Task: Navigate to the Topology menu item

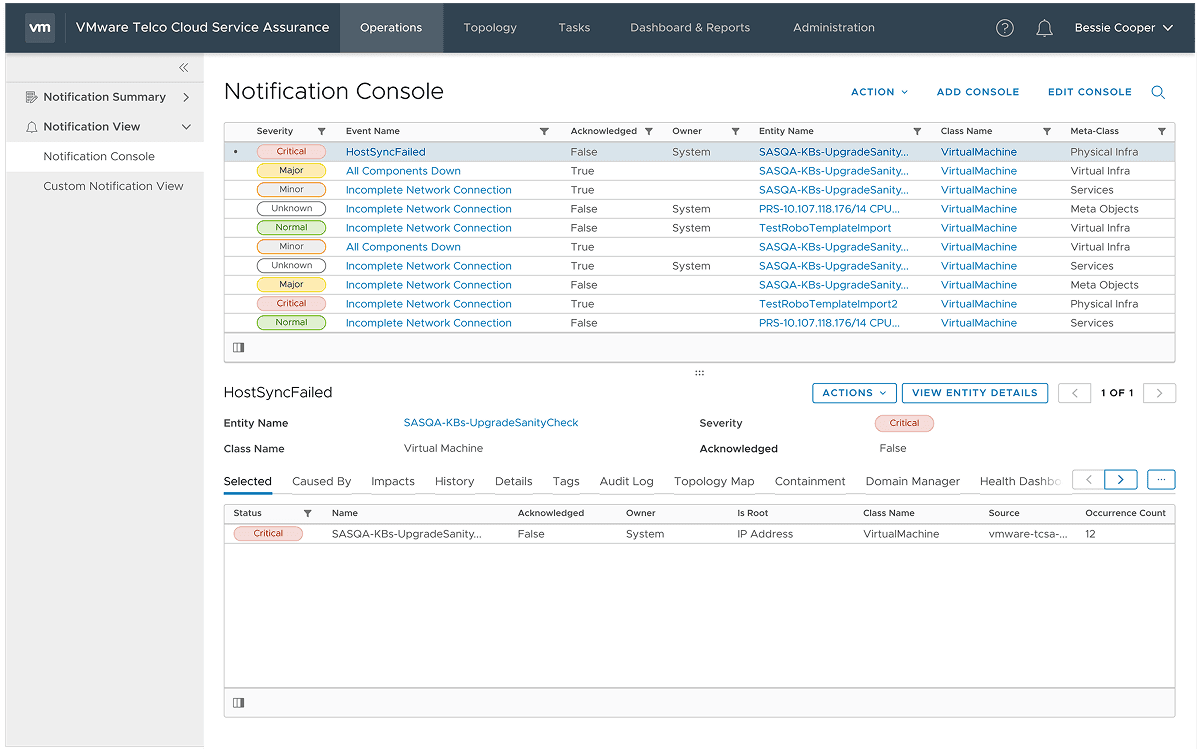Action: [x=489, y=27]
